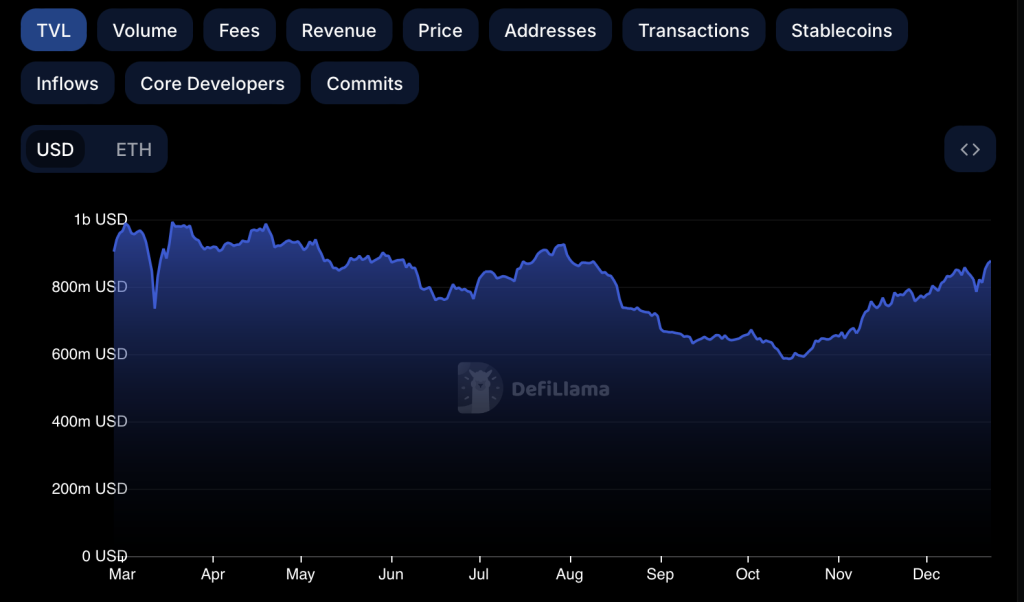This screenshot has width=1024, height=602.
Task: Select USD as chart denomination
Action: tap(55, 149)
